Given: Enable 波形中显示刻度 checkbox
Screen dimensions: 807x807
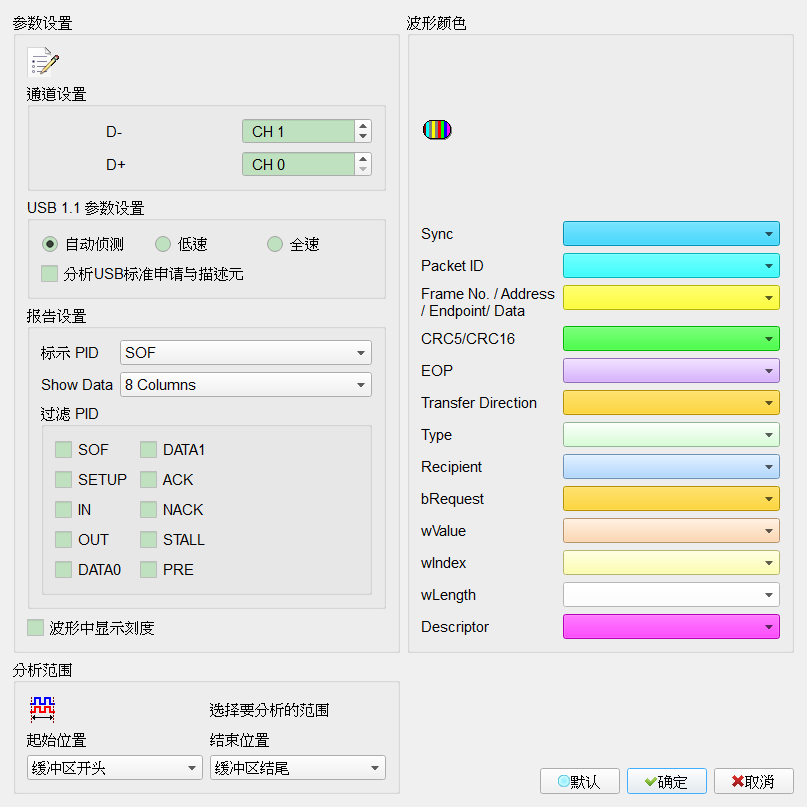Looking at the screenshot, I should coord(35,628).
